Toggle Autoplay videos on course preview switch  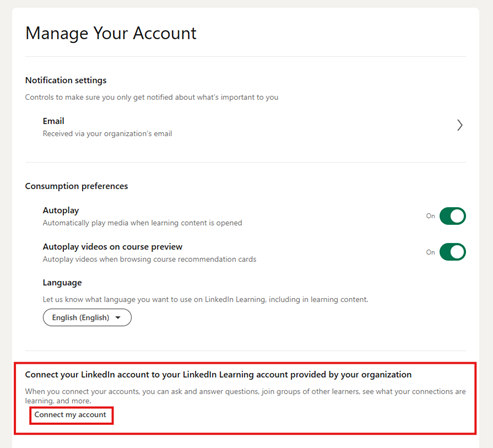pyautogui.click(x=452, y=252)
